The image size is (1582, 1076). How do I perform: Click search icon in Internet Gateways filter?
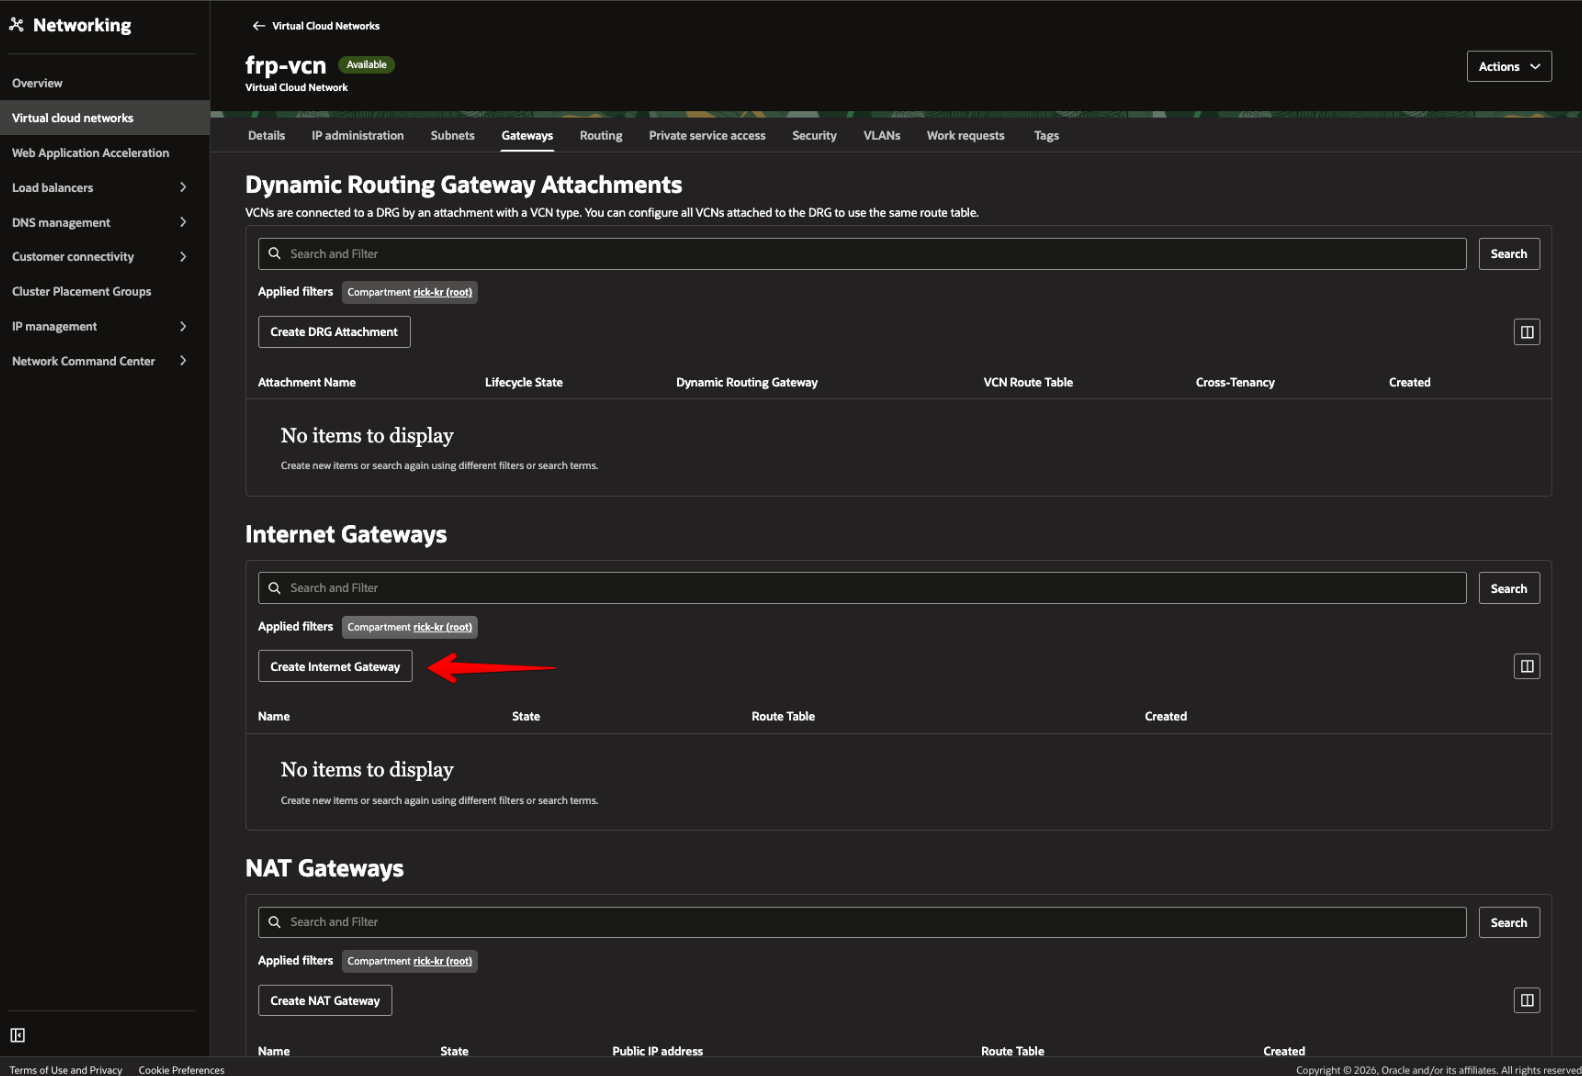275,588
